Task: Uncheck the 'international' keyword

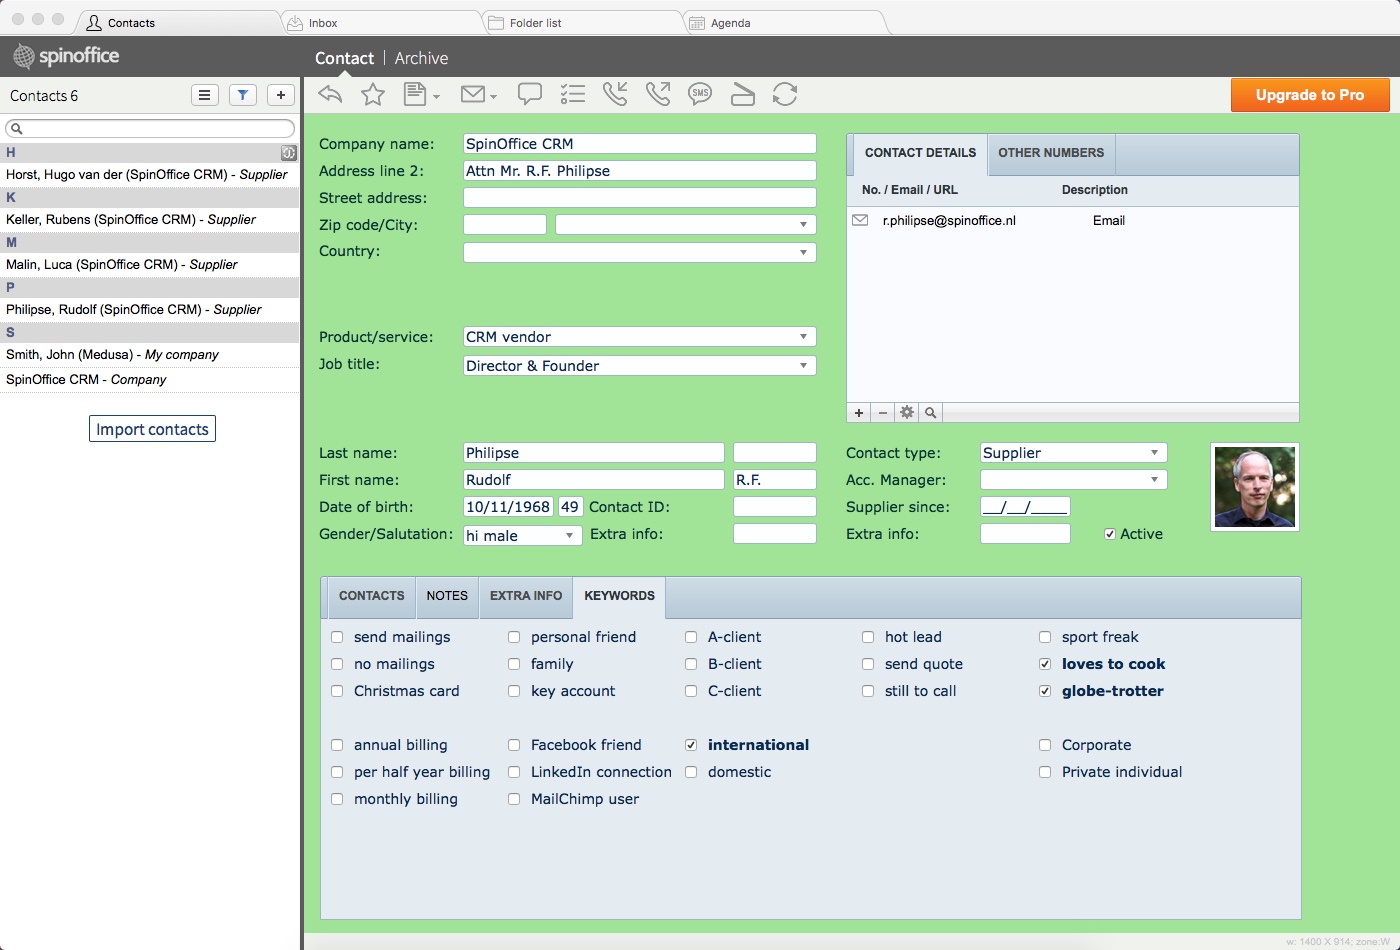Action: click(691, 745)
